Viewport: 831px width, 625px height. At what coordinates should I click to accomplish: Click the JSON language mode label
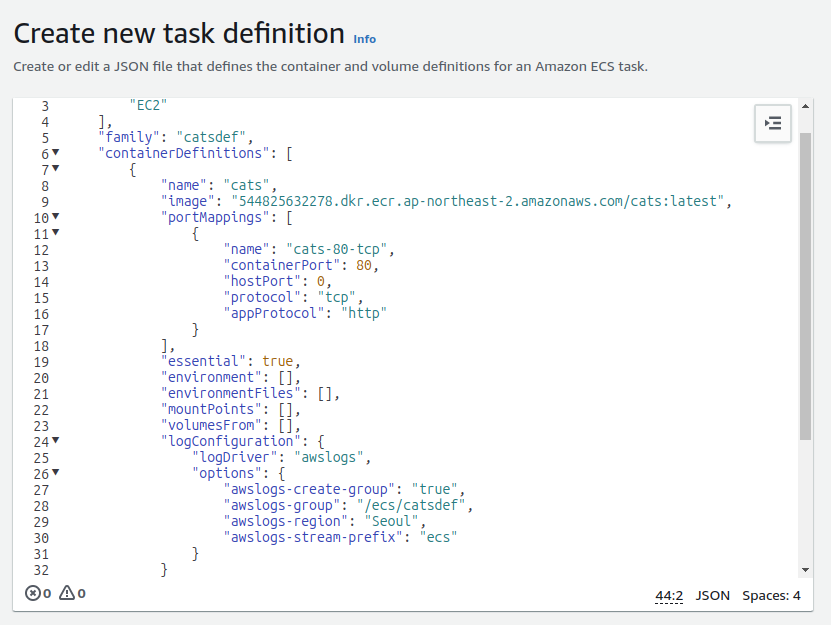712,596
